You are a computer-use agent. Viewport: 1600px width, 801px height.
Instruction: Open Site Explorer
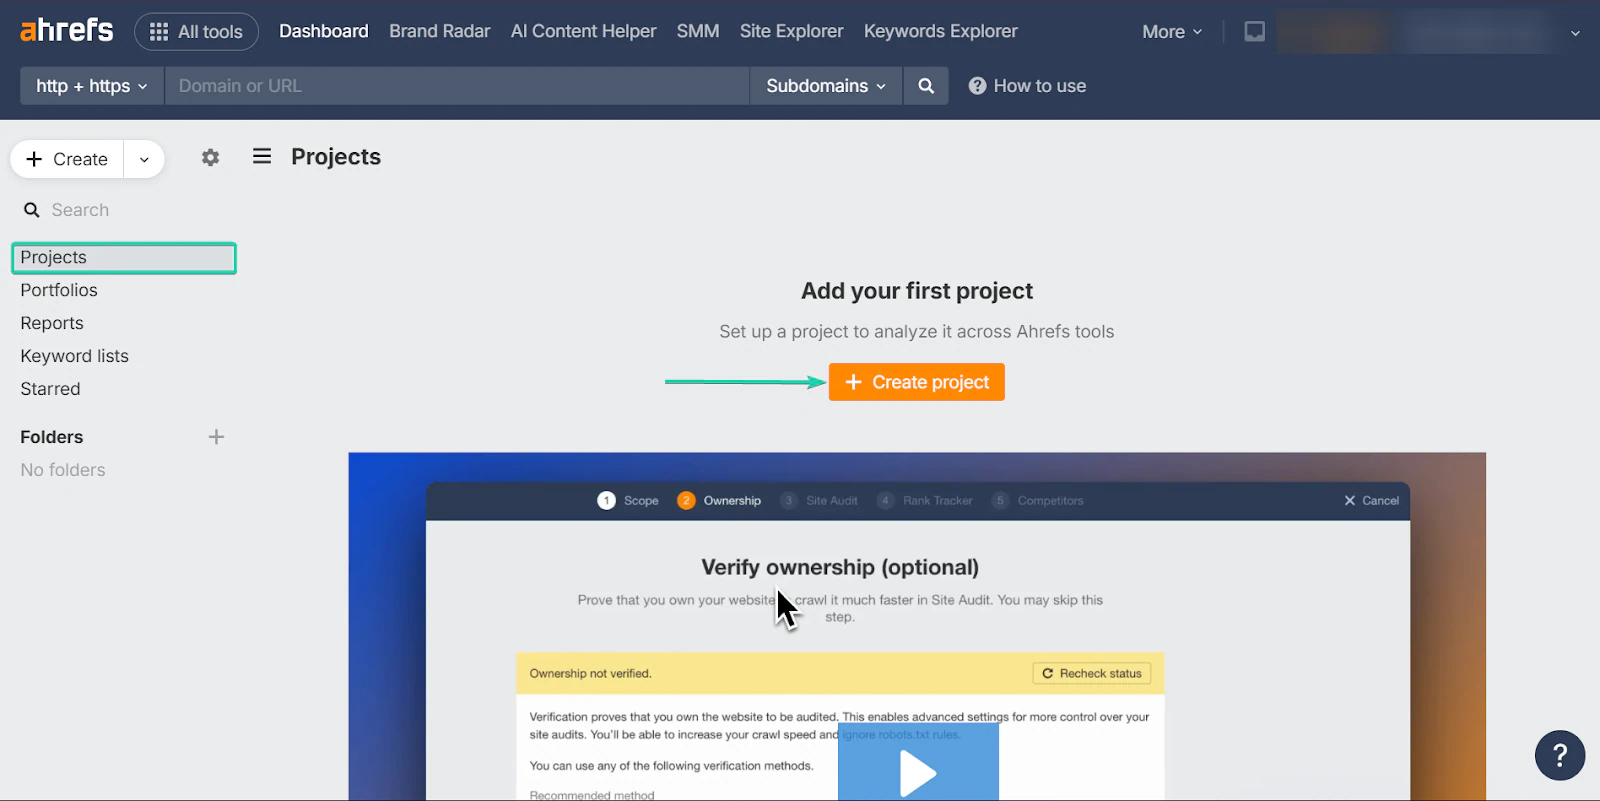pyautogui.click(x=792, y=31)
